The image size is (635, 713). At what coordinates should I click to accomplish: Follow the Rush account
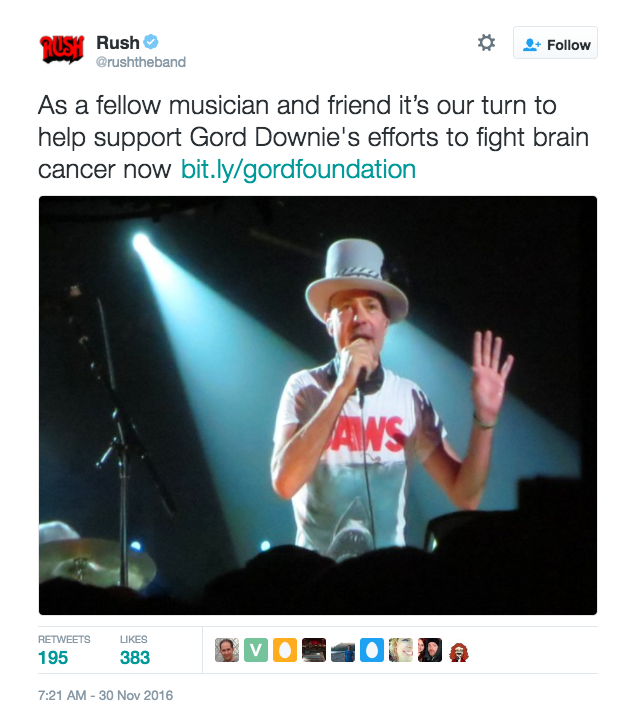tap(555, 44)
